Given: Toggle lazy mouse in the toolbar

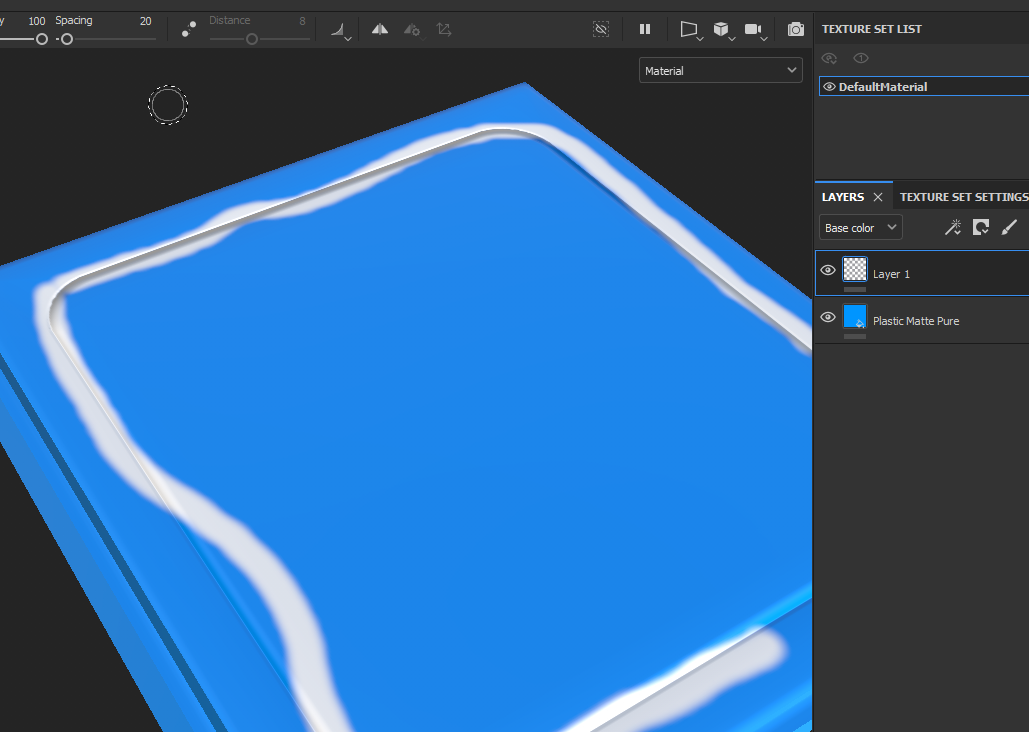Looking at the screenshot, I should click(x=188, y=30).
